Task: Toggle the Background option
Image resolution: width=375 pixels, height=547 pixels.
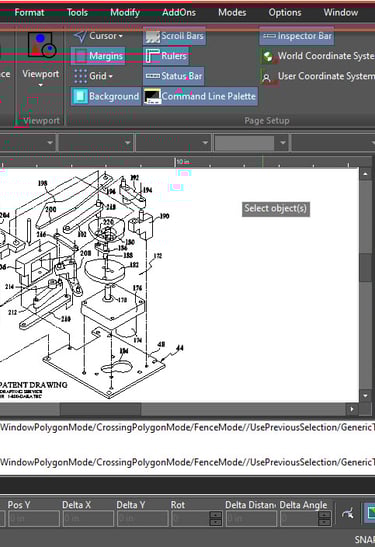Action: point(106,96)
